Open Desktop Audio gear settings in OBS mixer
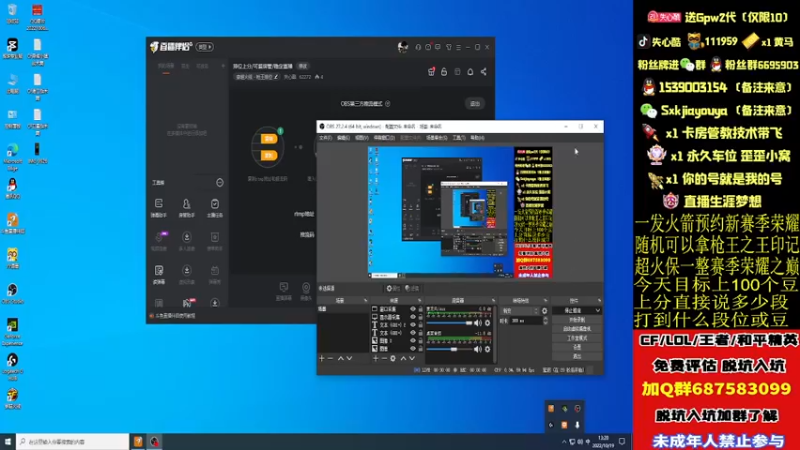Viewport: 800px width, 450px height. tap(487, 349)
